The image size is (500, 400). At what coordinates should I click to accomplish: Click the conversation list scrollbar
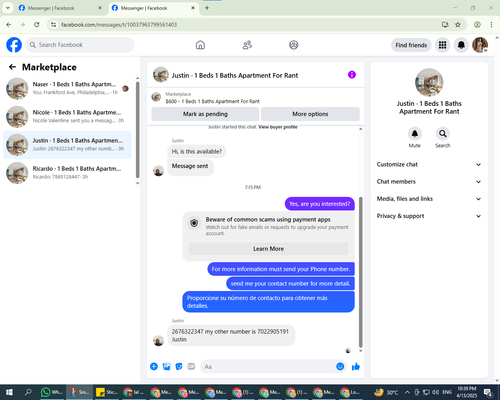[138, 130]
